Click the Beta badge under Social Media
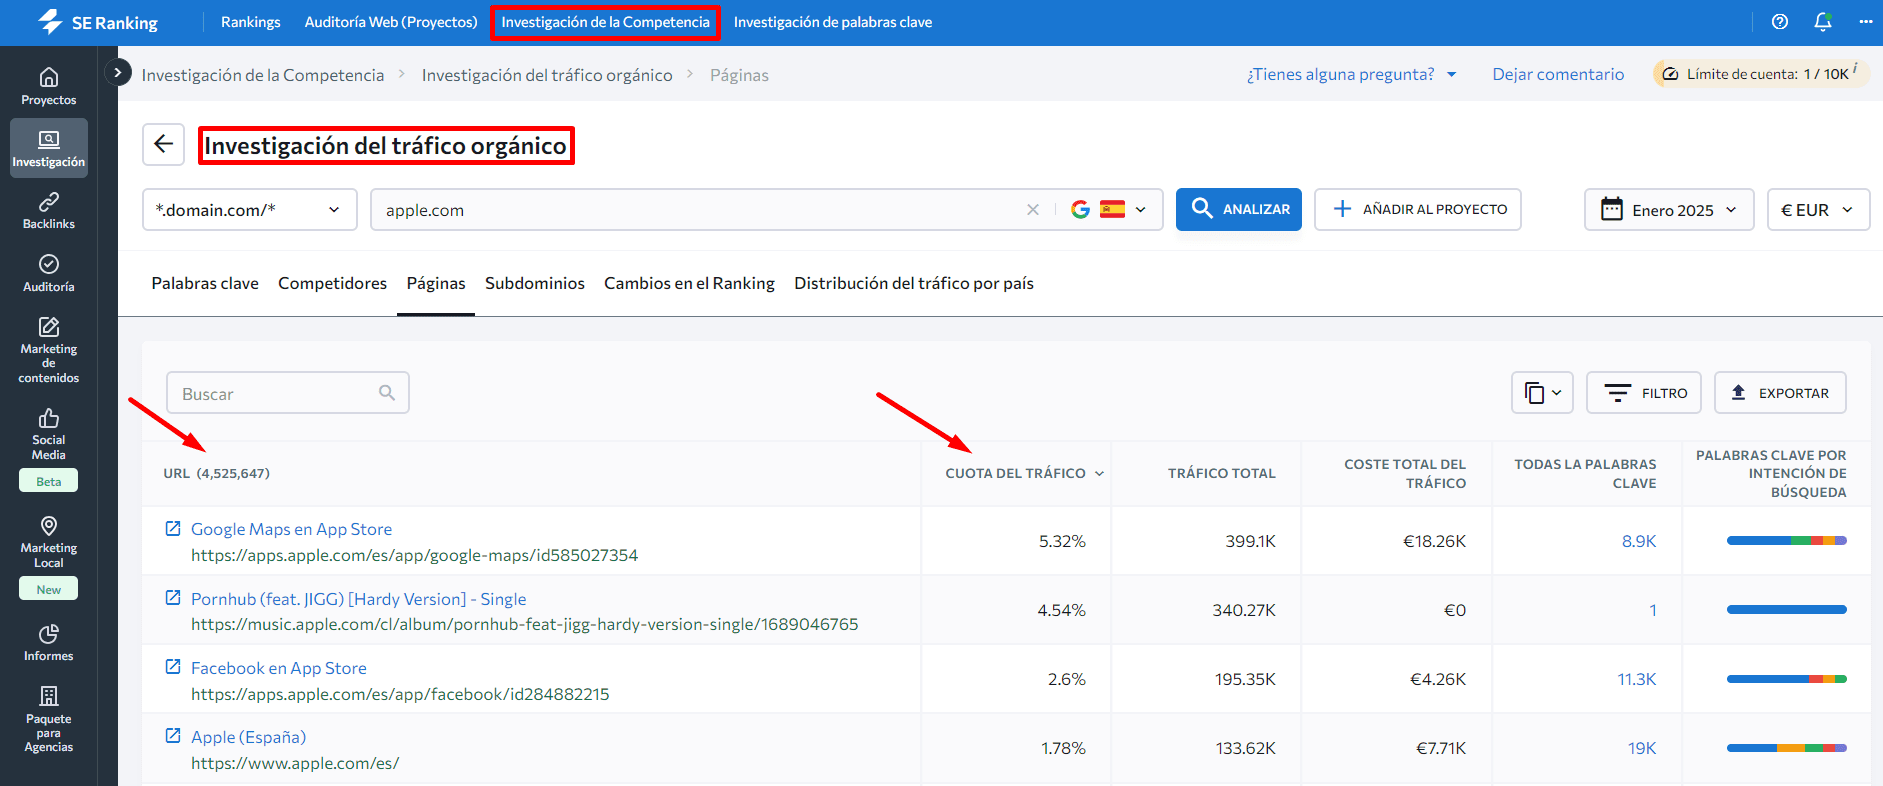1883x786 pixels. [x=48, y=481]
